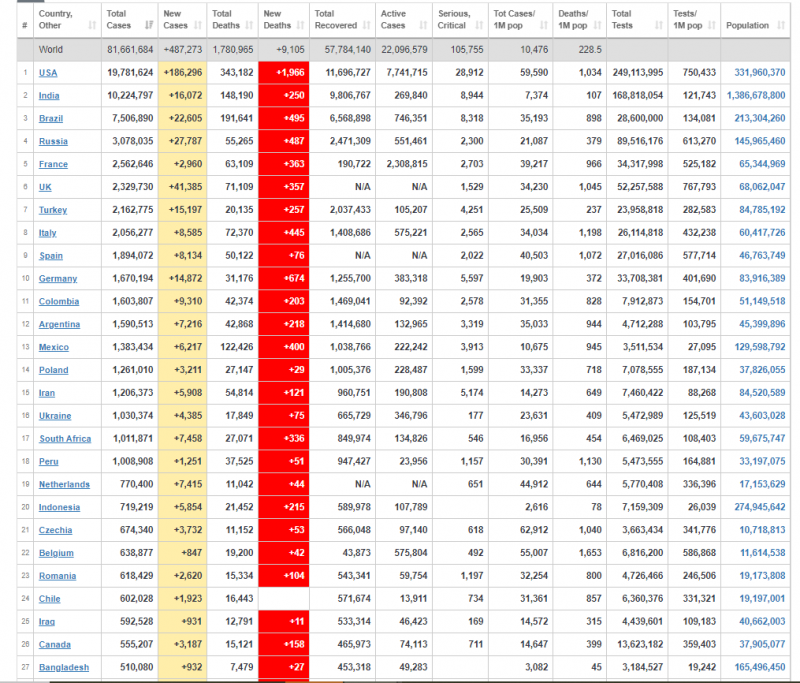The height and width of the screenshot is (683, 800).
Task: Sort table by Total Tests arrow icon
Action: [x=659, y=25]
